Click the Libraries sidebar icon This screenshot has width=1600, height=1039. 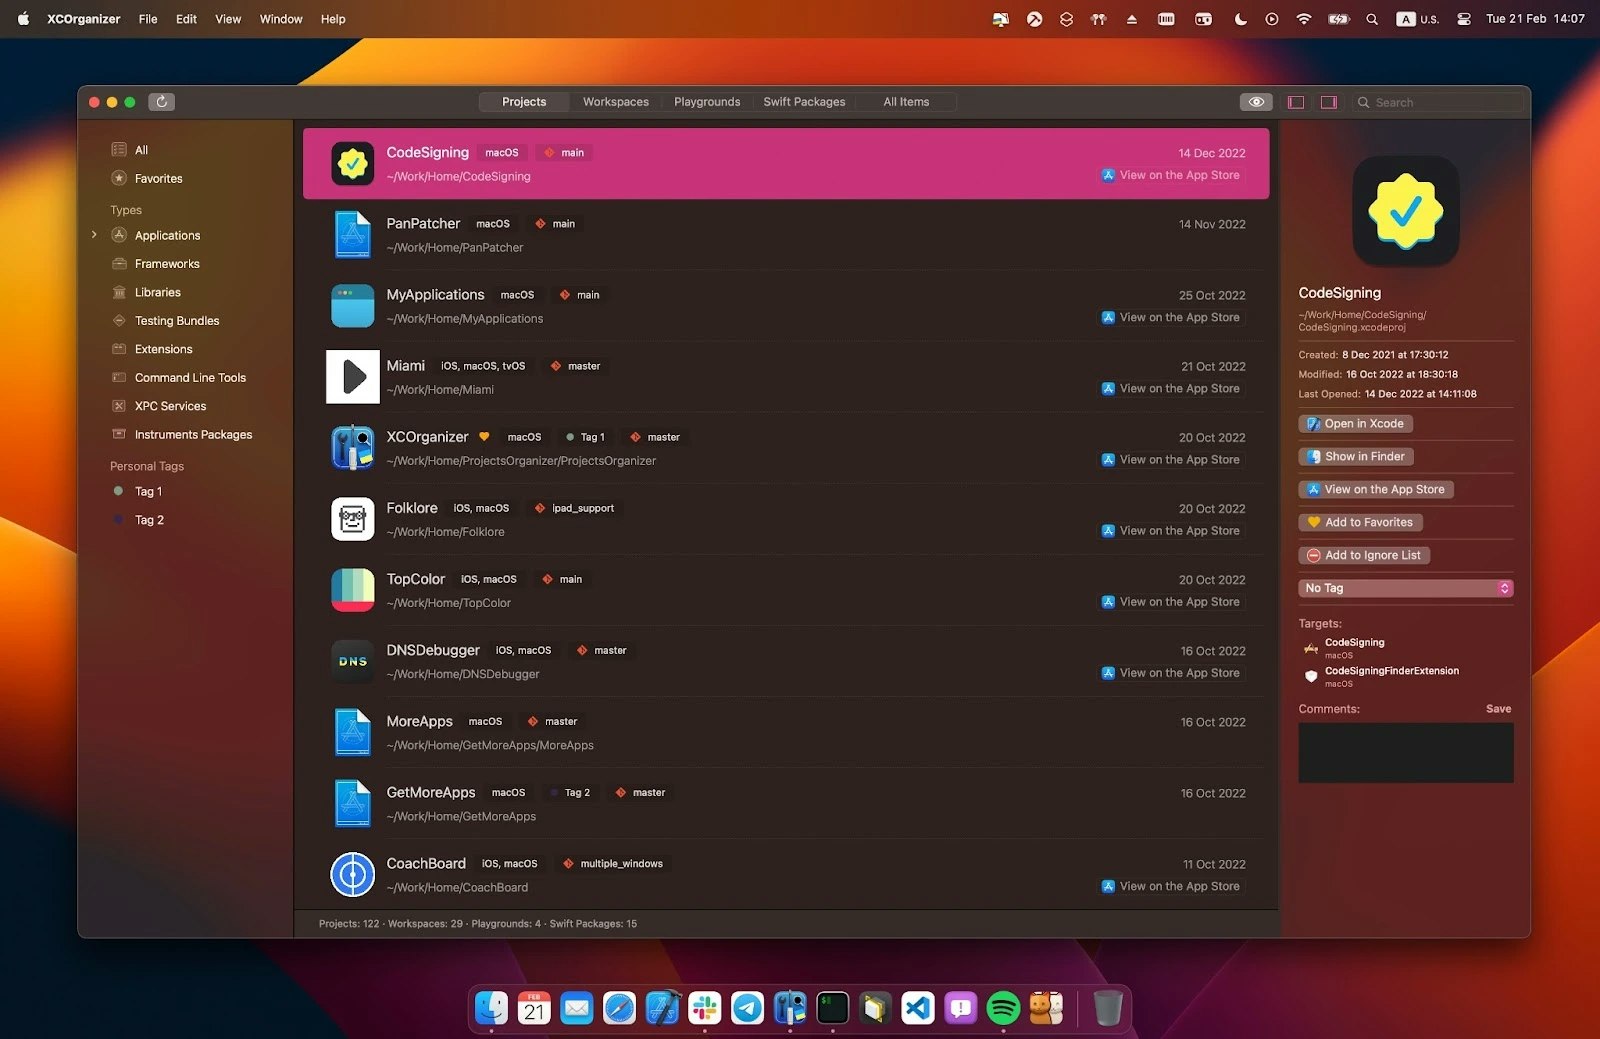tap(119, 292)
